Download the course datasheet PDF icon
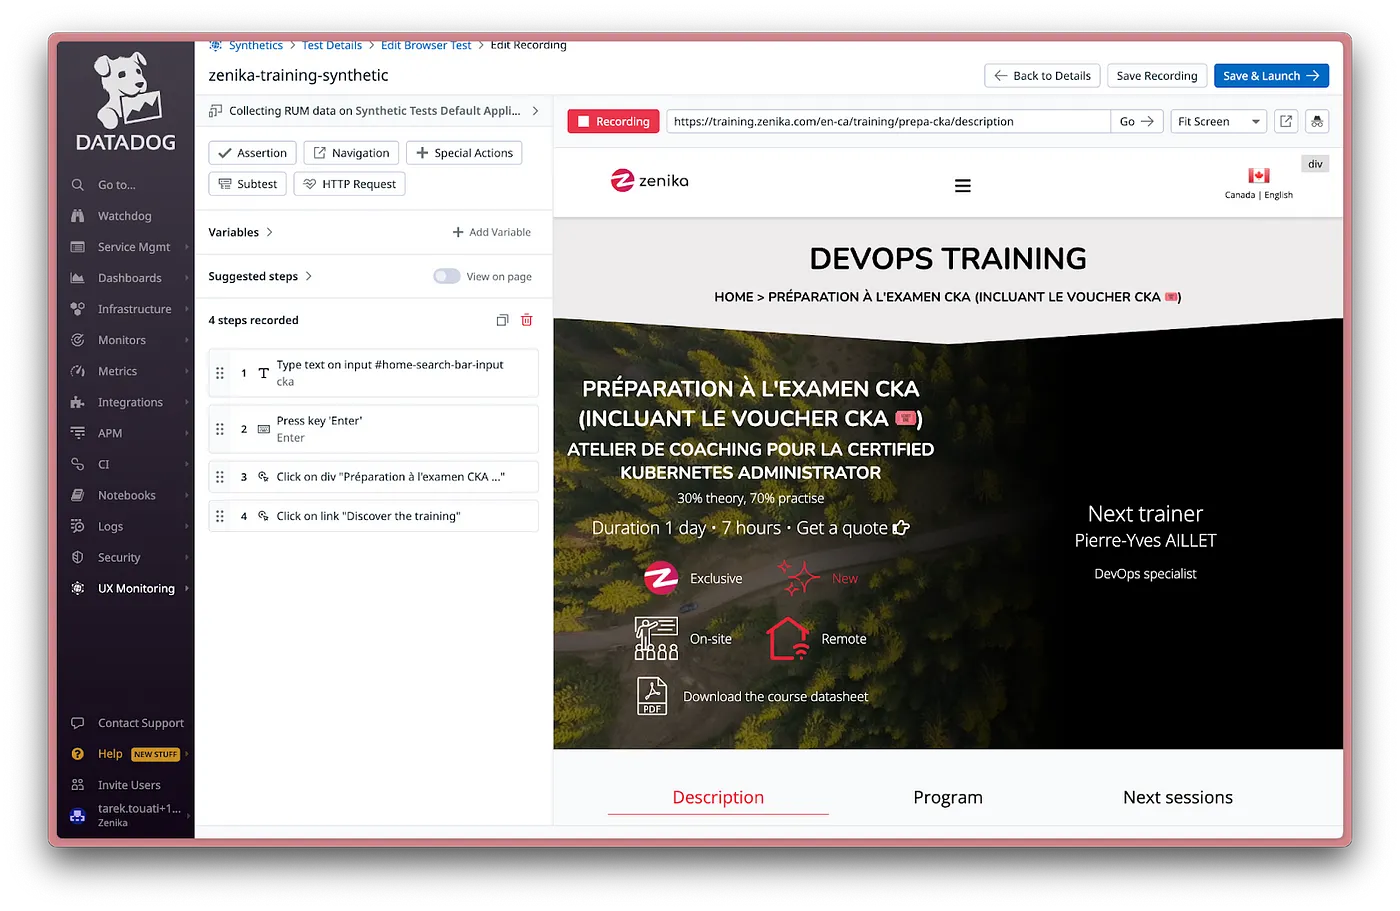This screenshot has width=1400, height=911. pos(652,696)
